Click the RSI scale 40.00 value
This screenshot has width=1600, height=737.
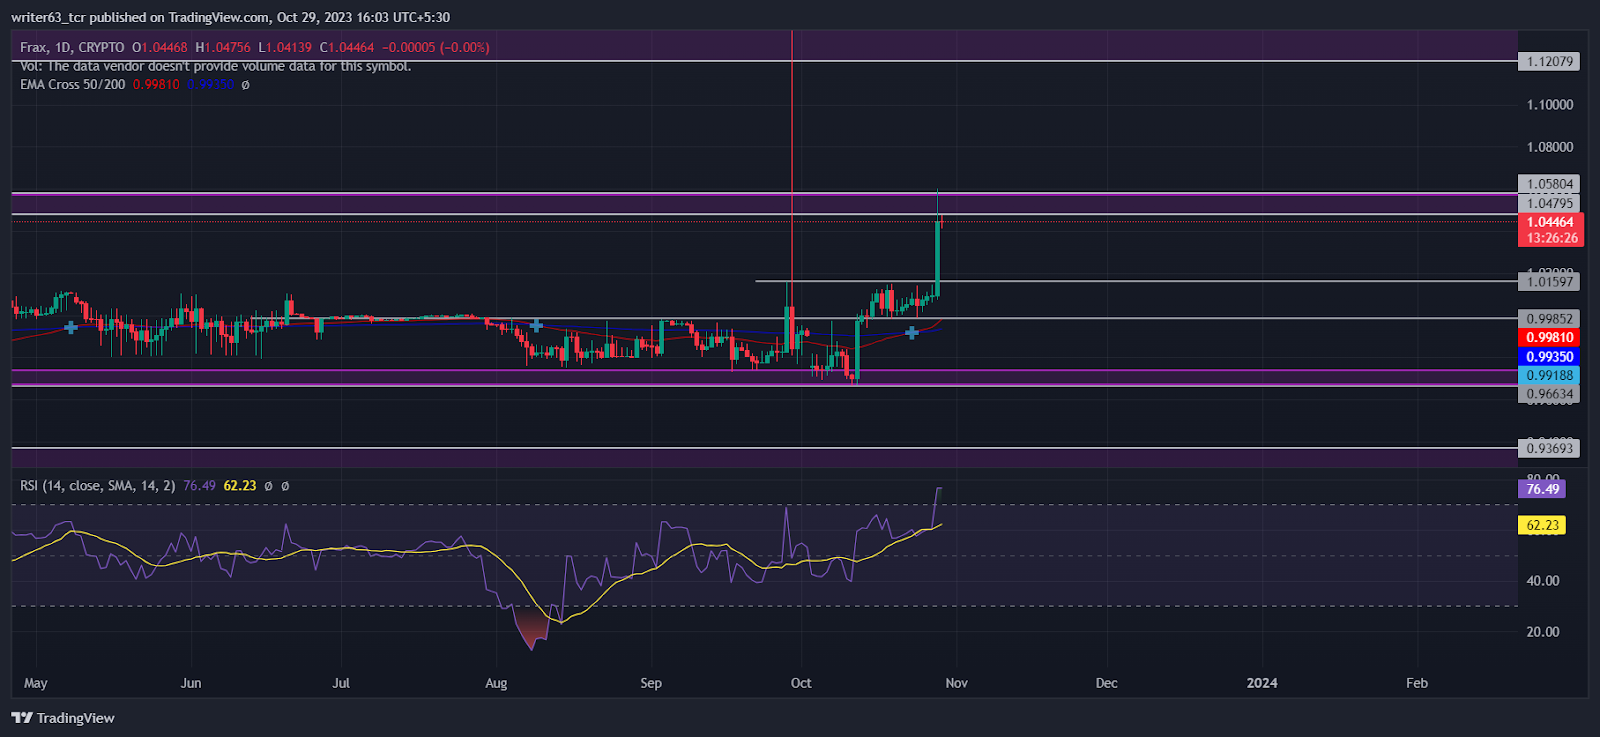point(1543,581)
